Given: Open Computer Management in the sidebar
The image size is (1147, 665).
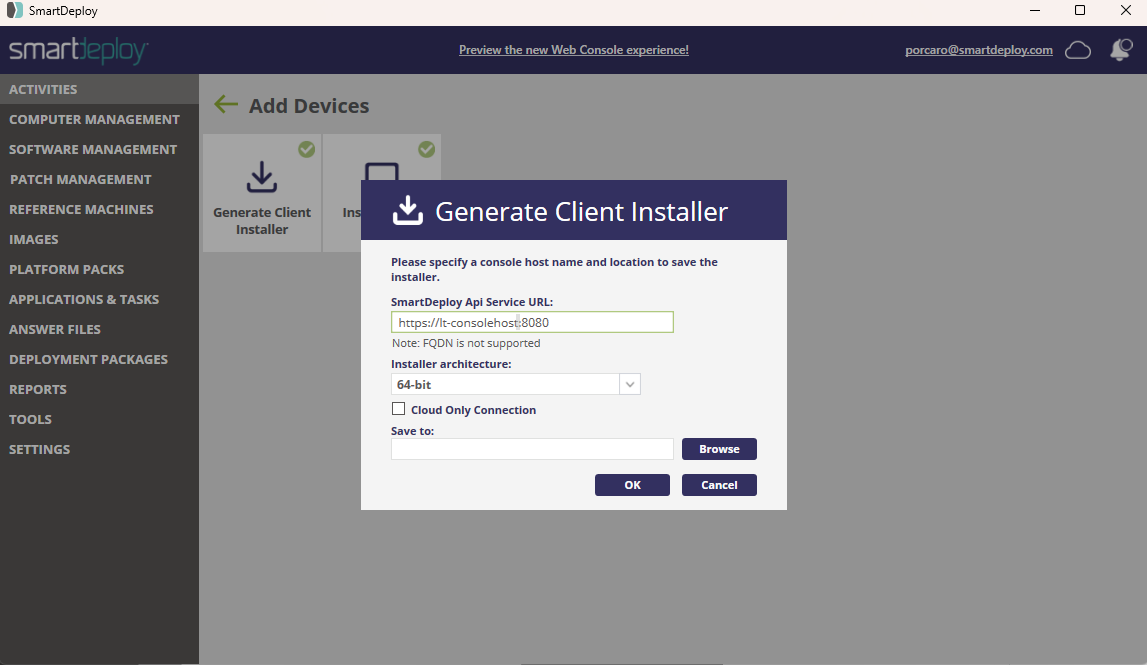Looking at the screenshot, I should click(94, 119).
